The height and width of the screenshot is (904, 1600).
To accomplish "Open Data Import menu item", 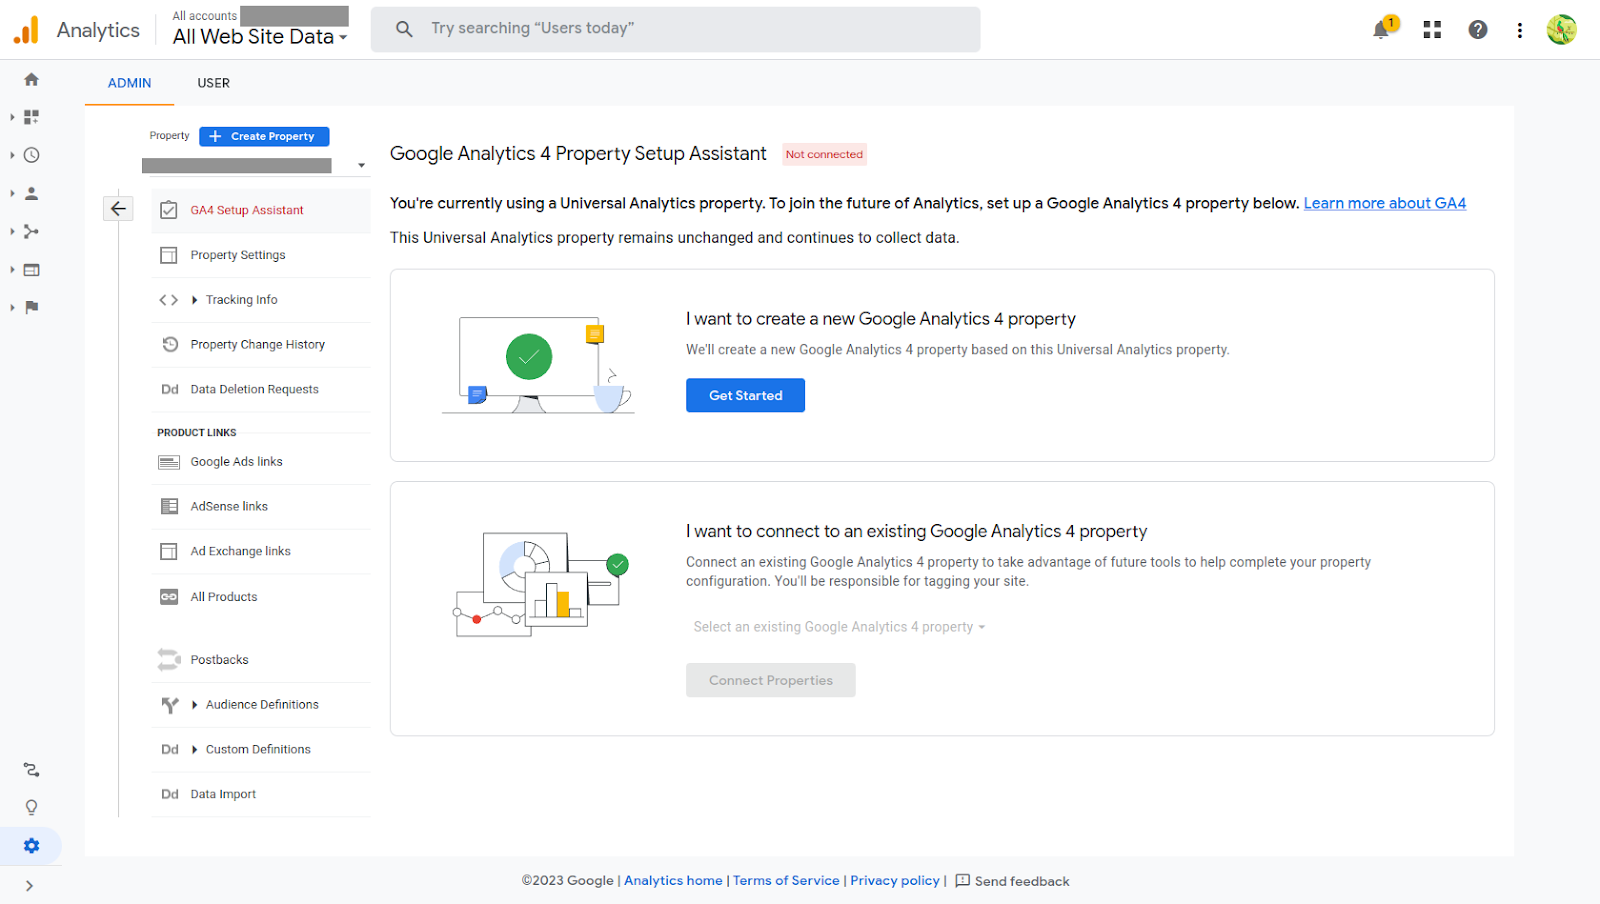I will (x=261, y=794).
